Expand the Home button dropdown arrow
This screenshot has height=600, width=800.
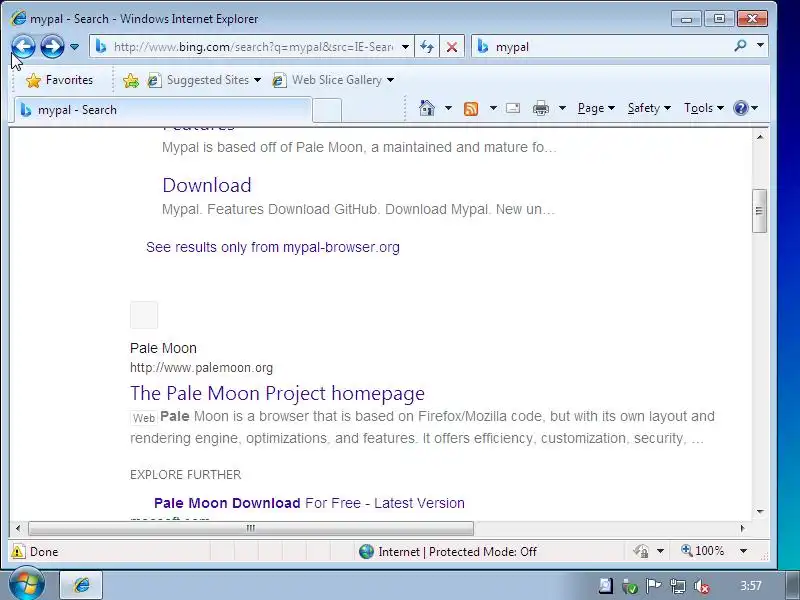tap(448, 108)
